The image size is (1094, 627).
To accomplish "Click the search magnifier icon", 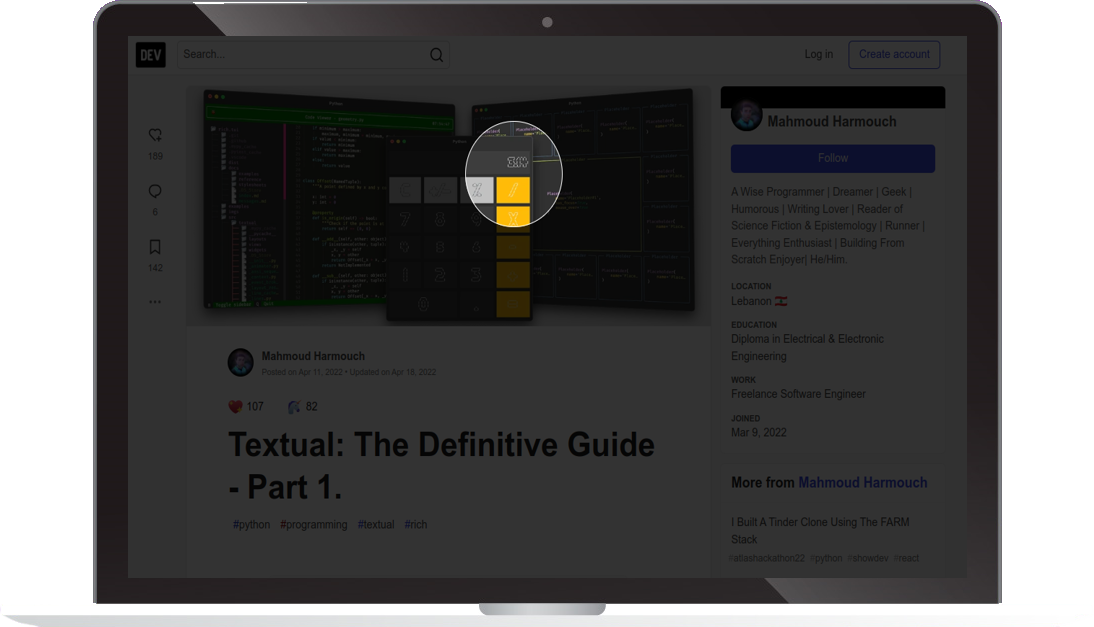I will pos(436,55).
